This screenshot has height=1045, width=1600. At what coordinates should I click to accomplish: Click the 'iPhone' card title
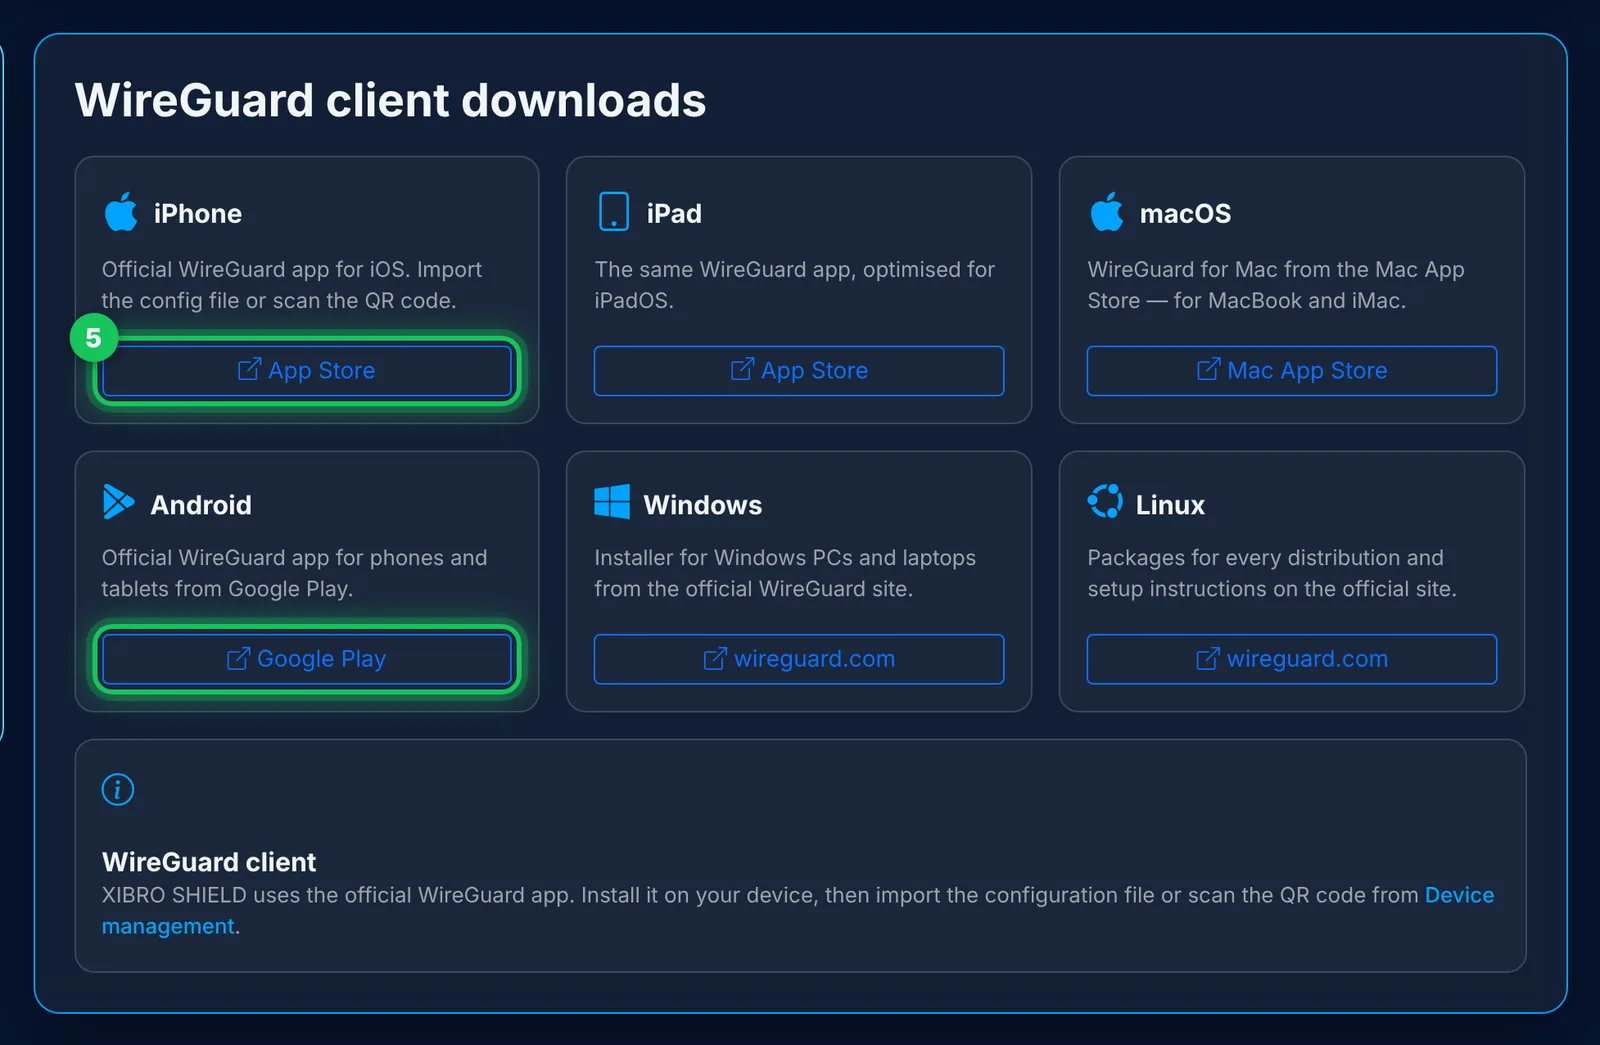tap(198, 214)
